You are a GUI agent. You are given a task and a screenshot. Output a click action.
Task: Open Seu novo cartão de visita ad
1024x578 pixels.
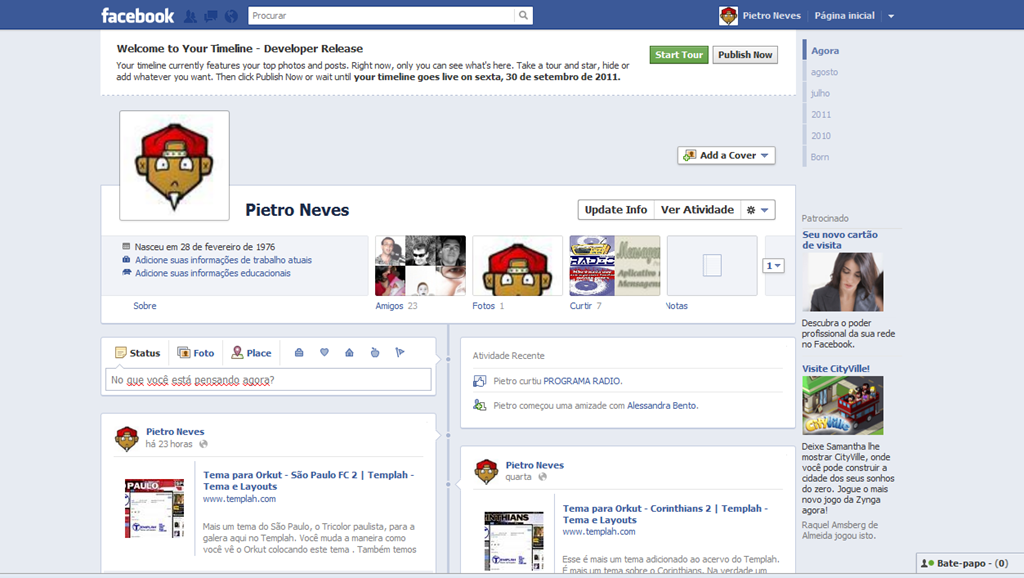[x=840, y=240]
